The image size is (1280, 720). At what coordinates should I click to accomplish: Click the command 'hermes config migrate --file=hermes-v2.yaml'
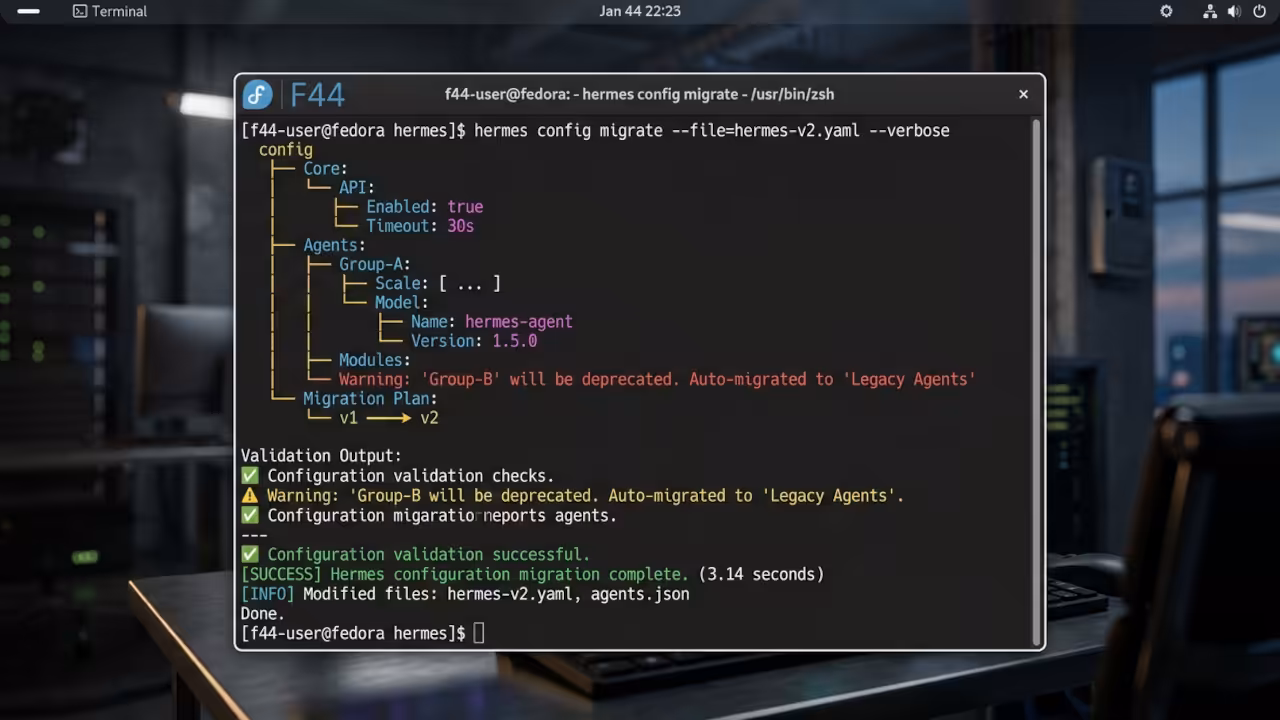667,130
